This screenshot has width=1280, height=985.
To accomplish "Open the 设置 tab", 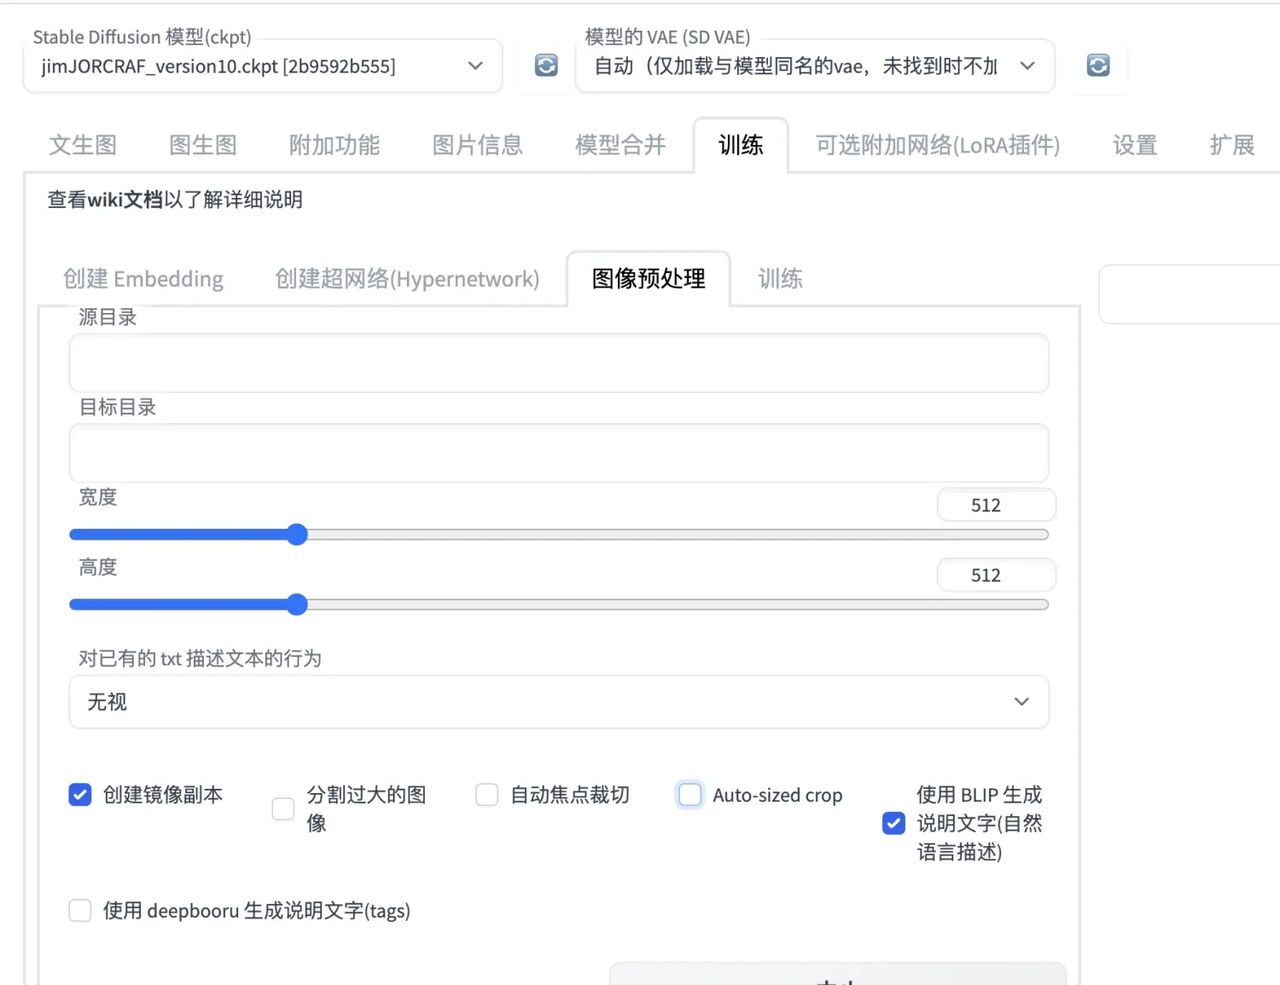I will (x=1134, y=145).
